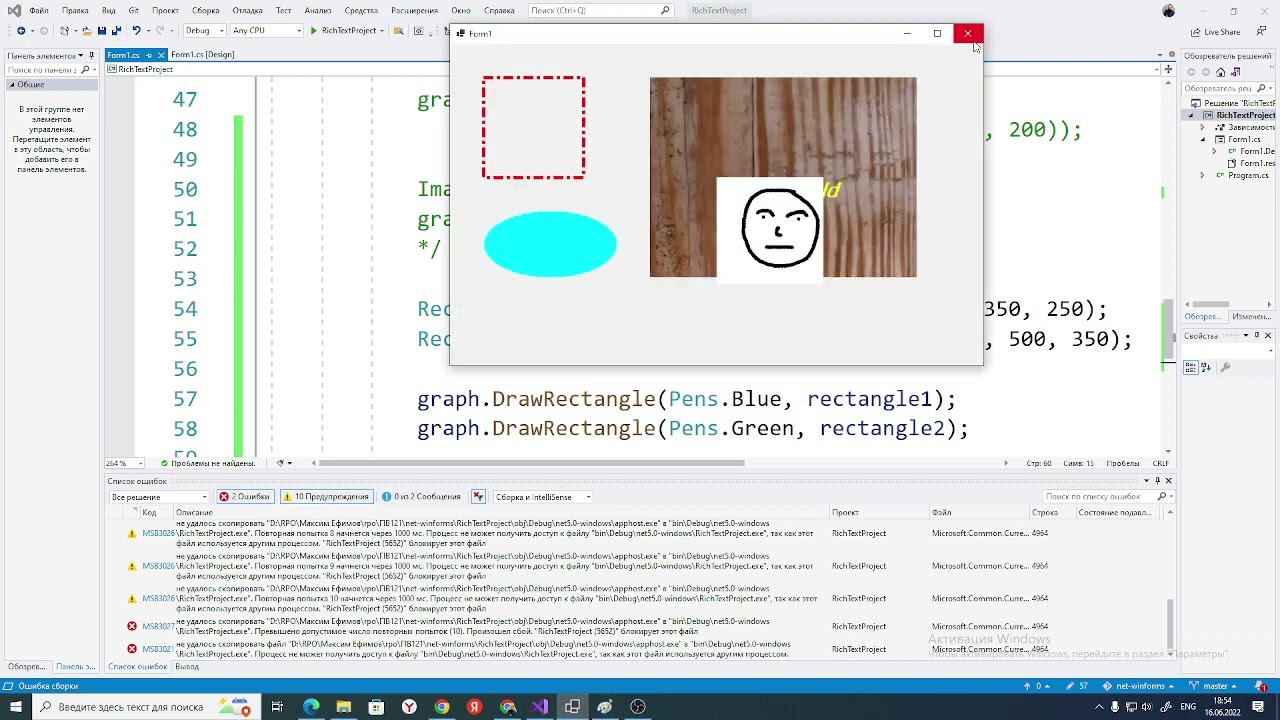This screenshot has width=1280, height=720.
Task: Open the Any CPU platform dropdown
Action: (266, 31)
